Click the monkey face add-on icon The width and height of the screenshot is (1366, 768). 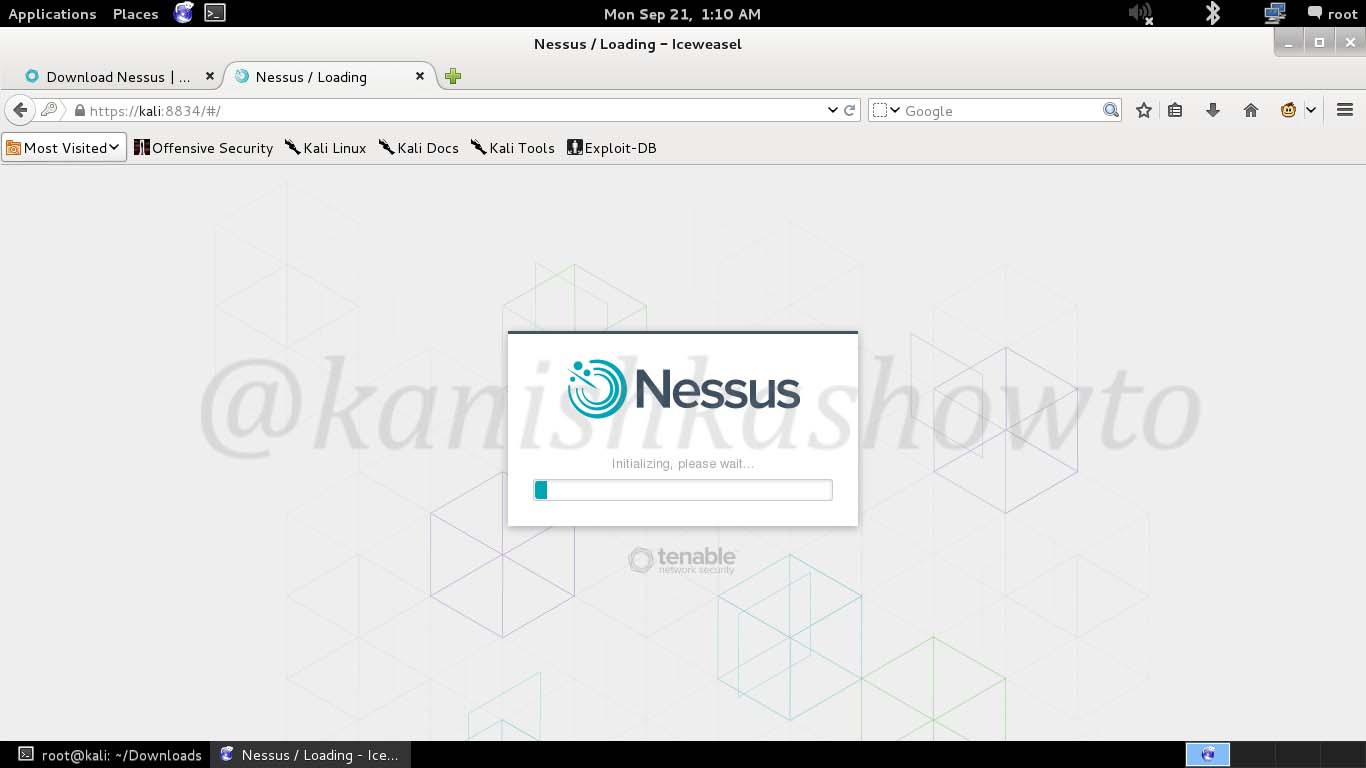click(x=1288, y=110)
